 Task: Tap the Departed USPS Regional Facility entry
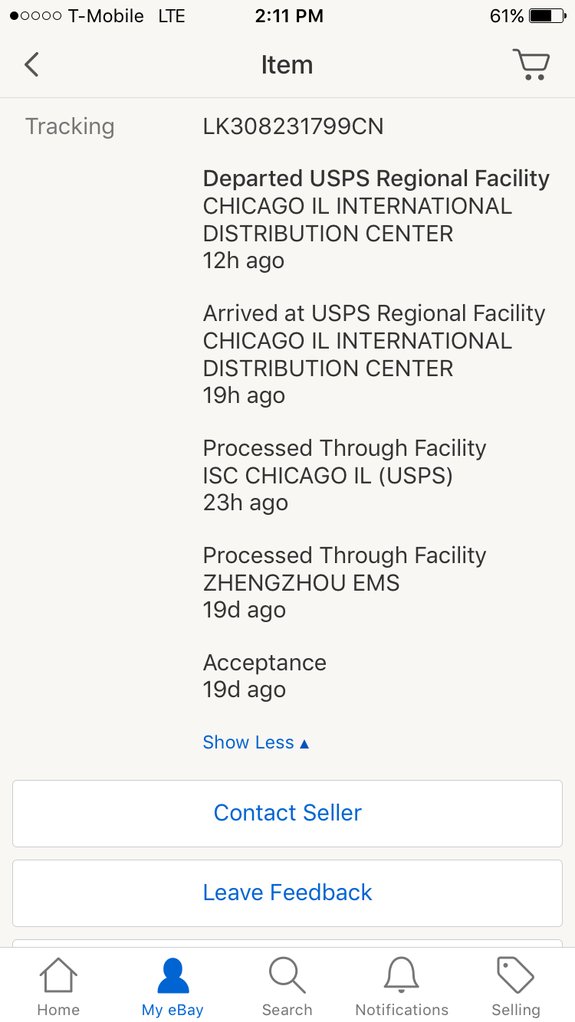[x=376, y=220]
